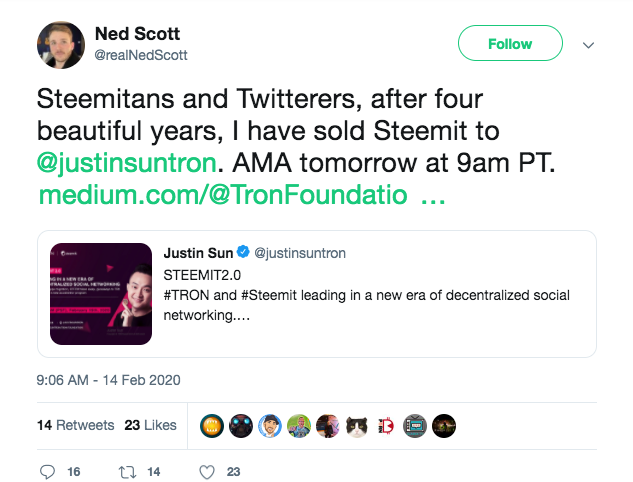Follow Ned Scott
Image resolution: width=633 pixels, height=482 pixels.
point(510,43)
